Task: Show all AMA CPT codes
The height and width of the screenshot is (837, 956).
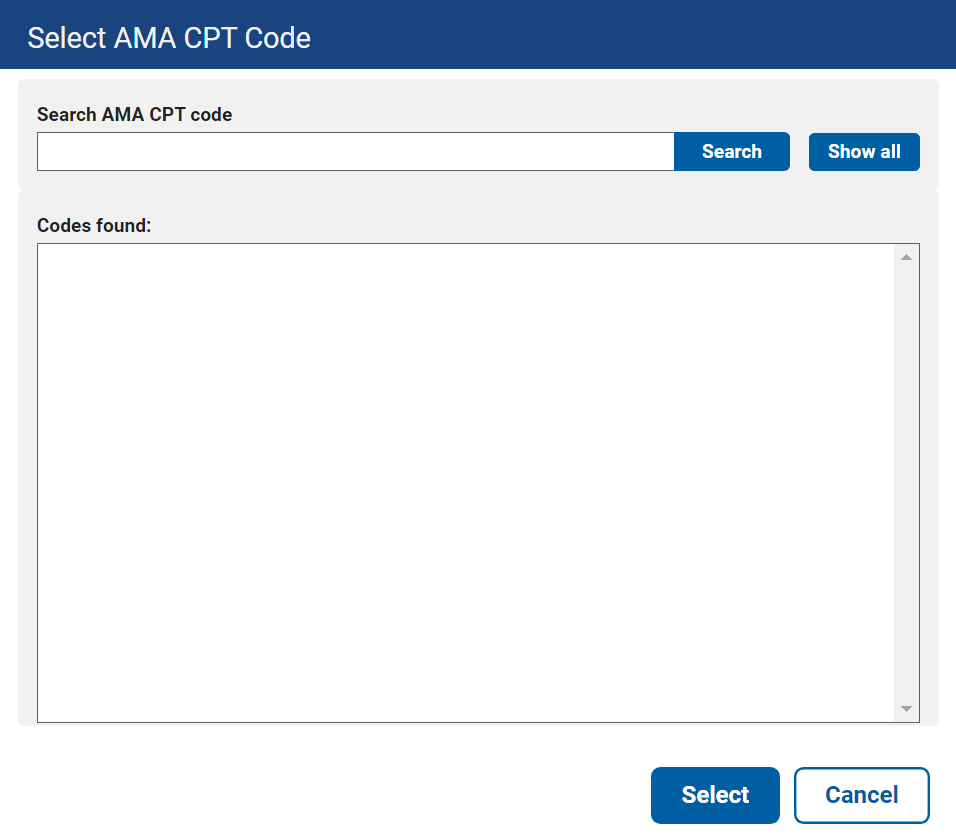Action: coord(864,152)
